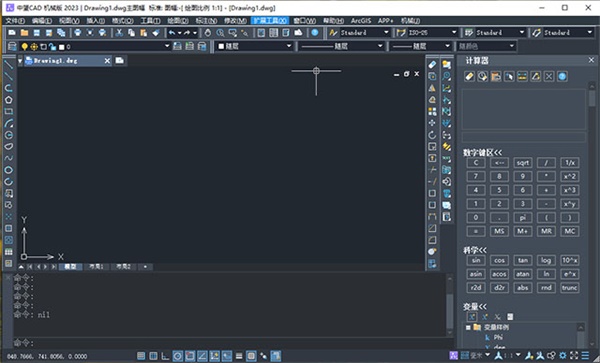Viewport: 600px width, 363px height.
Task: Collapse the 变量样例 tree node
Action: tap(468, 327)
